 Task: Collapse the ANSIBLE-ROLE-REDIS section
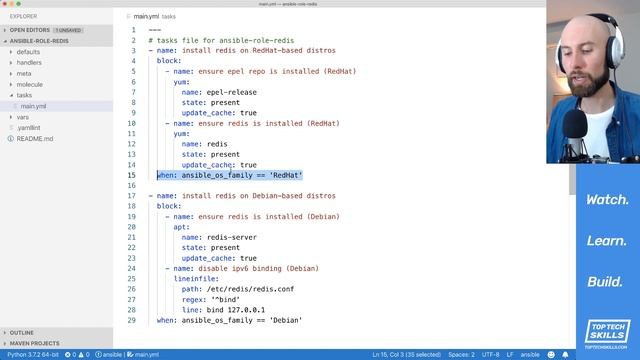tap(5, 41)
